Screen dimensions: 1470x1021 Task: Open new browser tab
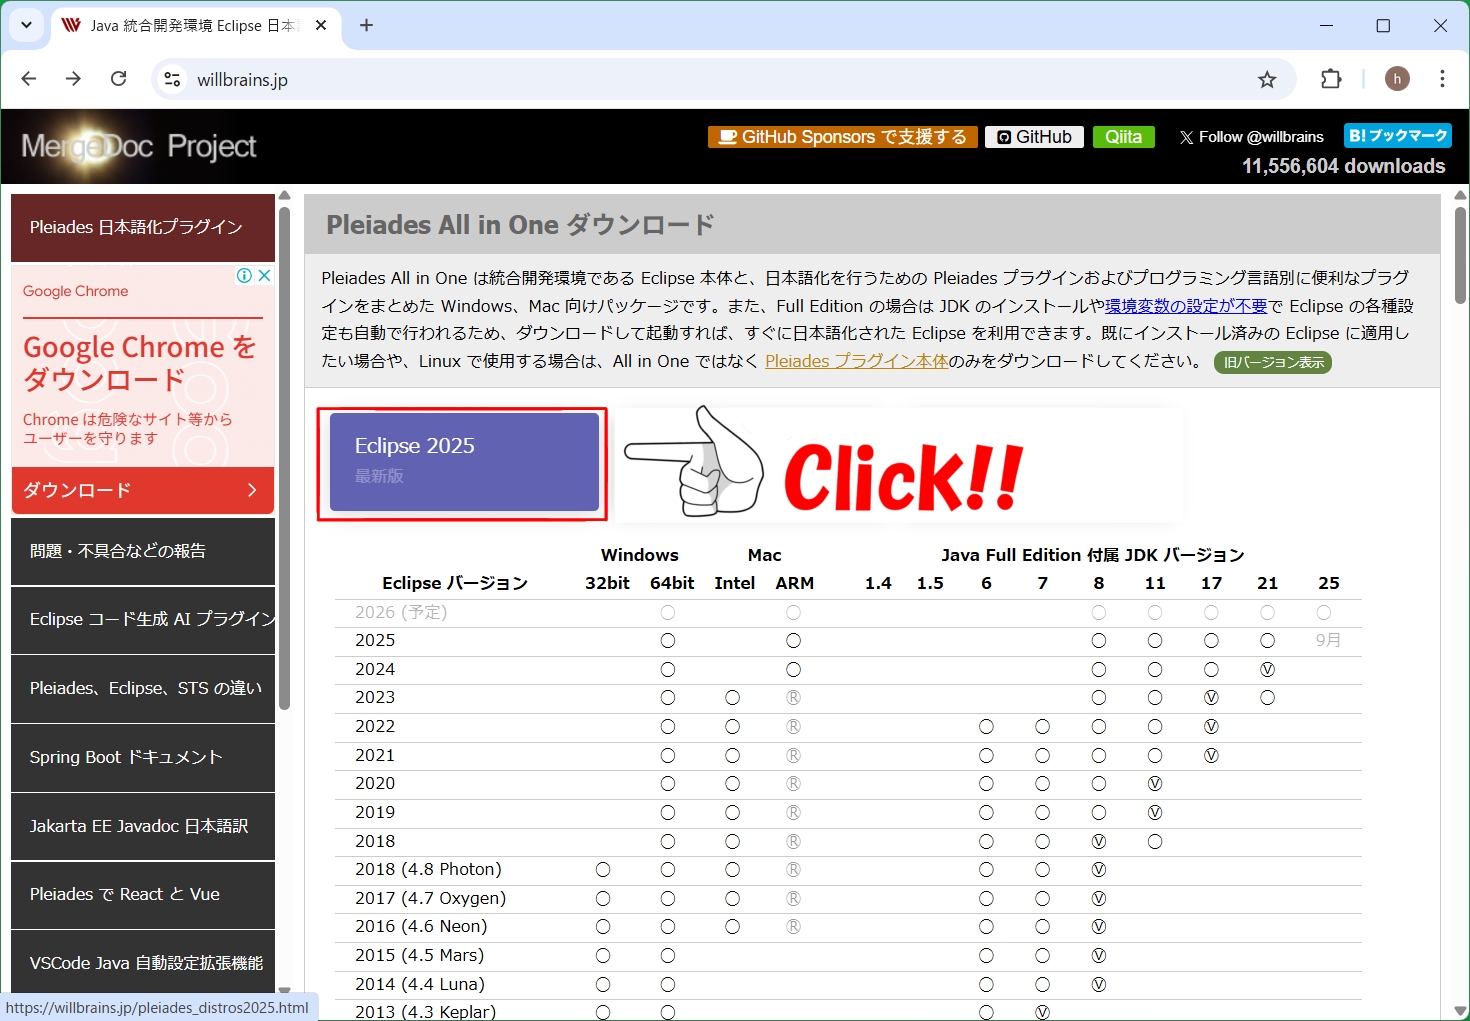tap(366, 25)
